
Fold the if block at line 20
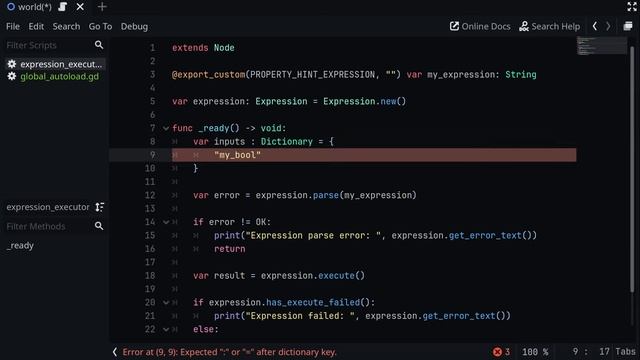(166, 302)
